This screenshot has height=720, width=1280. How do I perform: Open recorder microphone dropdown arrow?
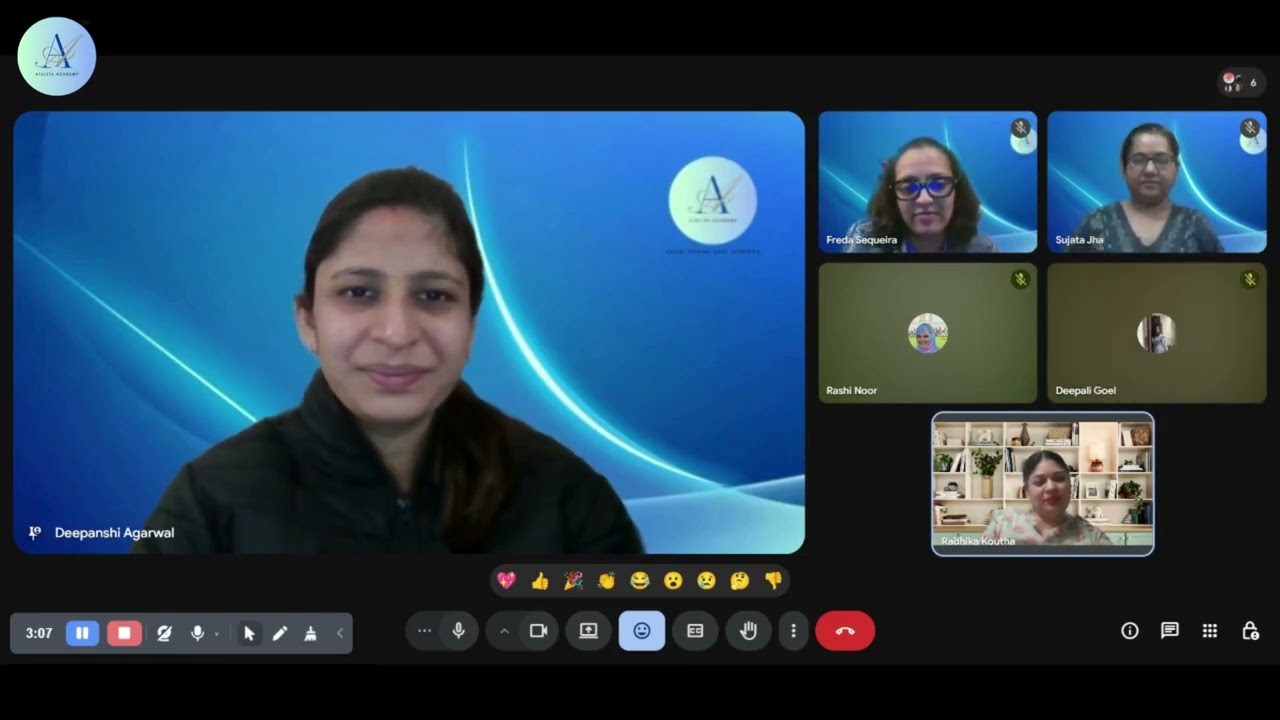(216, 634)
